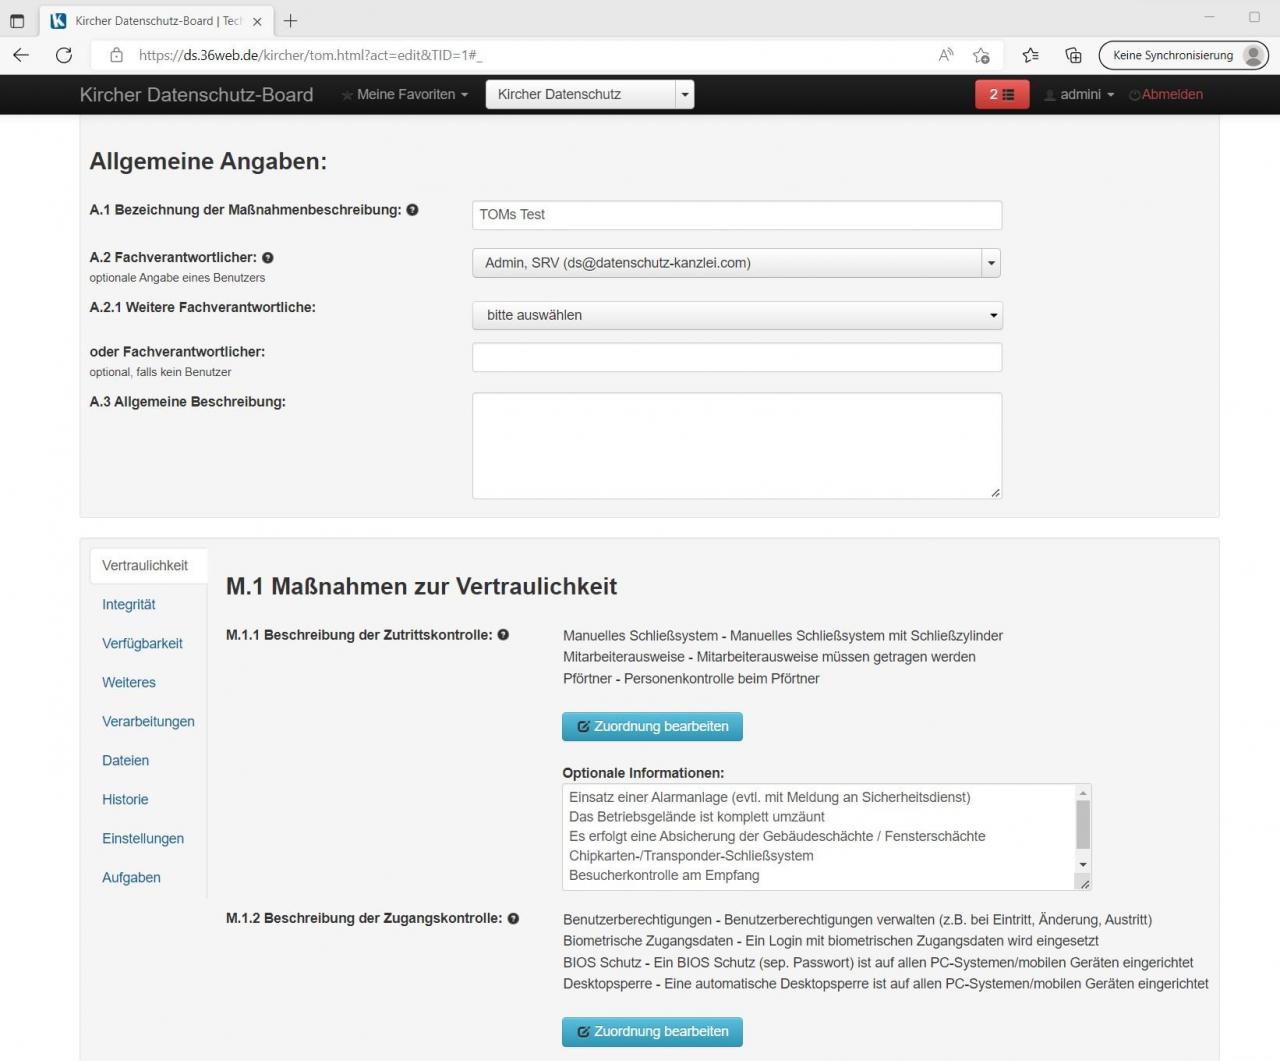This screenshot has height=1061, width=1280.
Task: Click resize handle of Allgemeine Beschreibung textarea
Action: pos(995,492)
